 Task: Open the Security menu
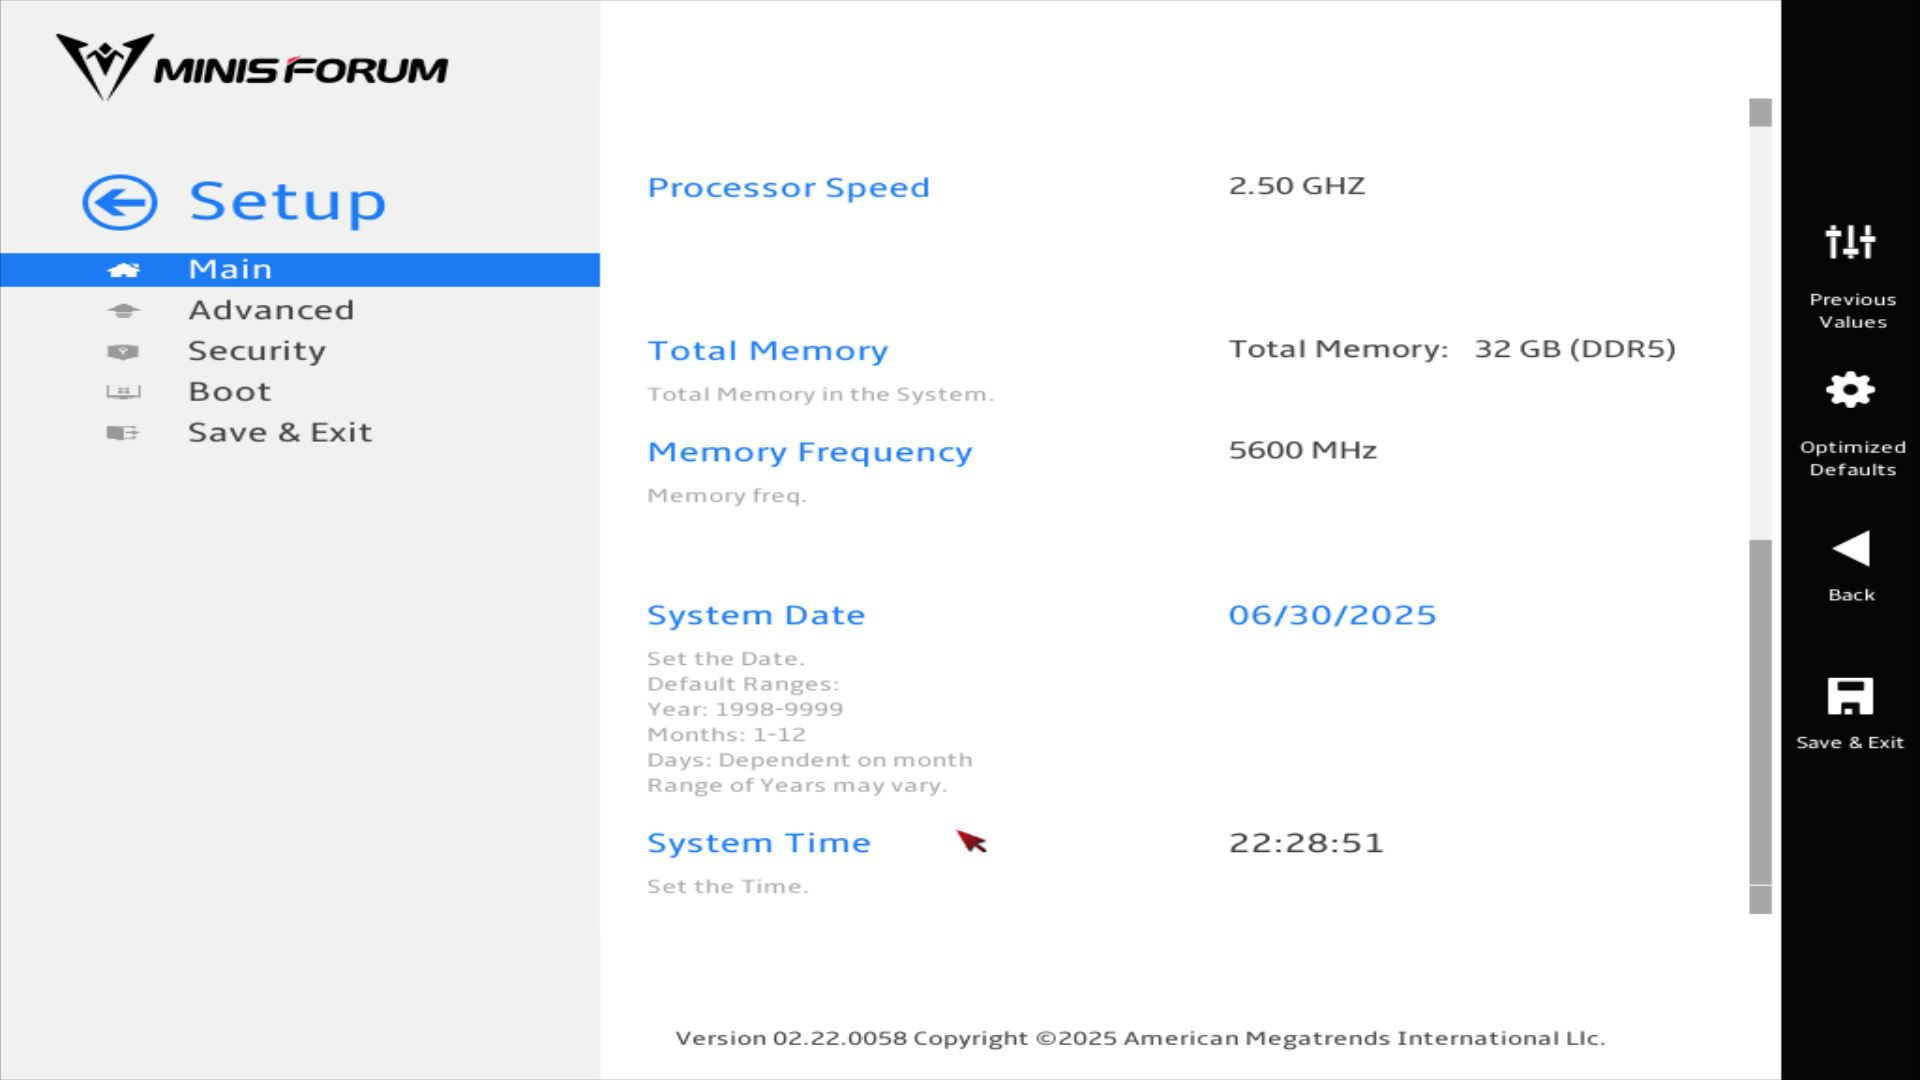pos(257,351)
